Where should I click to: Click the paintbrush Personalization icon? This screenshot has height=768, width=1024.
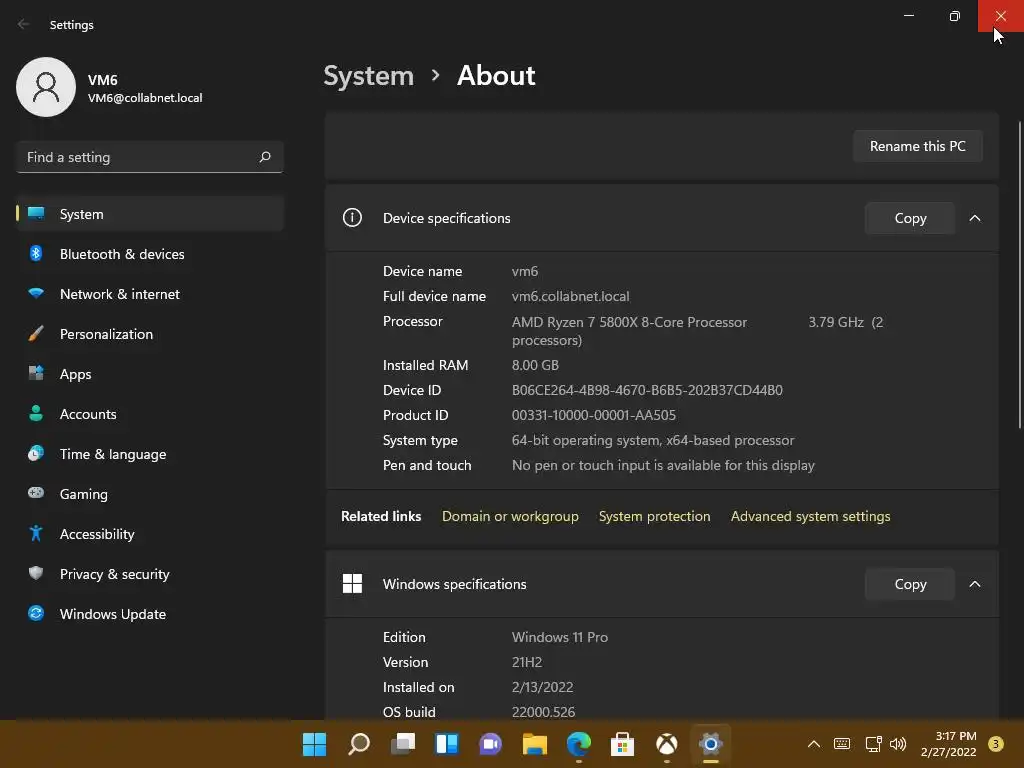tap(36, 333)
